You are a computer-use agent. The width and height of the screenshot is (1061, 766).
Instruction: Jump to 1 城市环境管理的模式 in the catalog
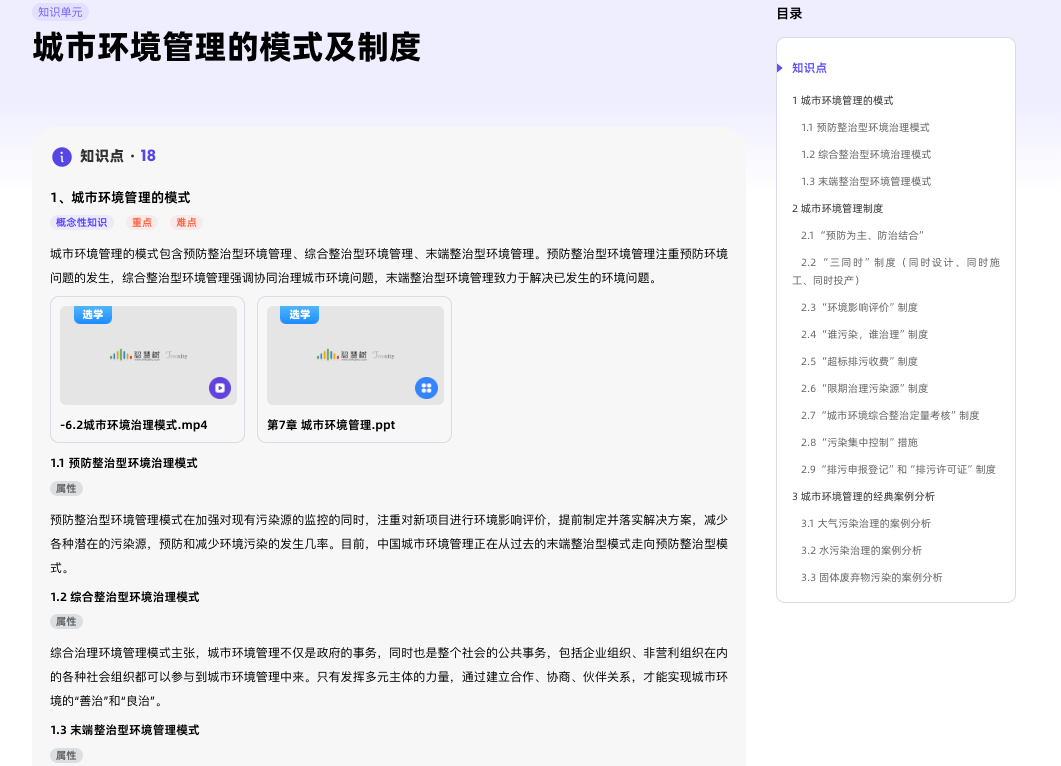pyautogui.click(x=842, y=101)
